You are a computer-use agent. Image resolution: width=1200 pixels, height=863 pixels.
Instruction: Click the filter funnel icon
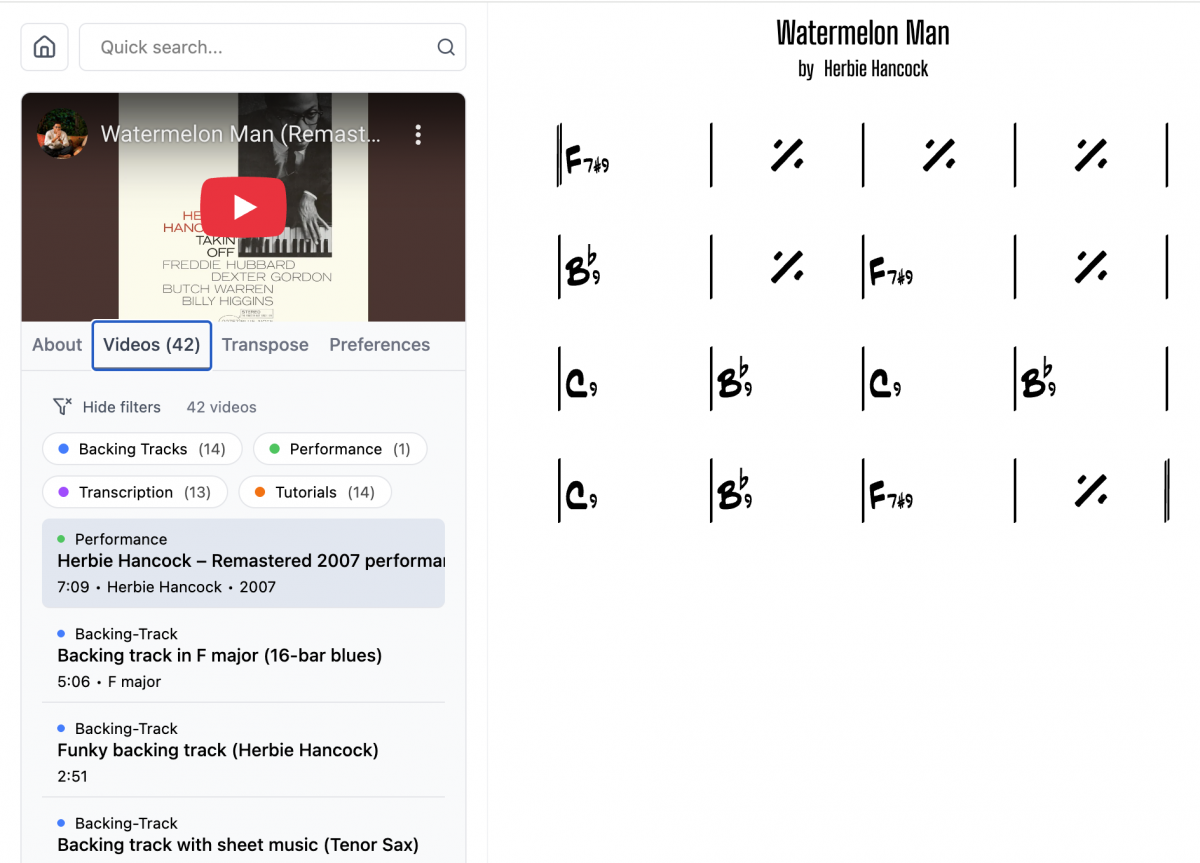point(63,407)
